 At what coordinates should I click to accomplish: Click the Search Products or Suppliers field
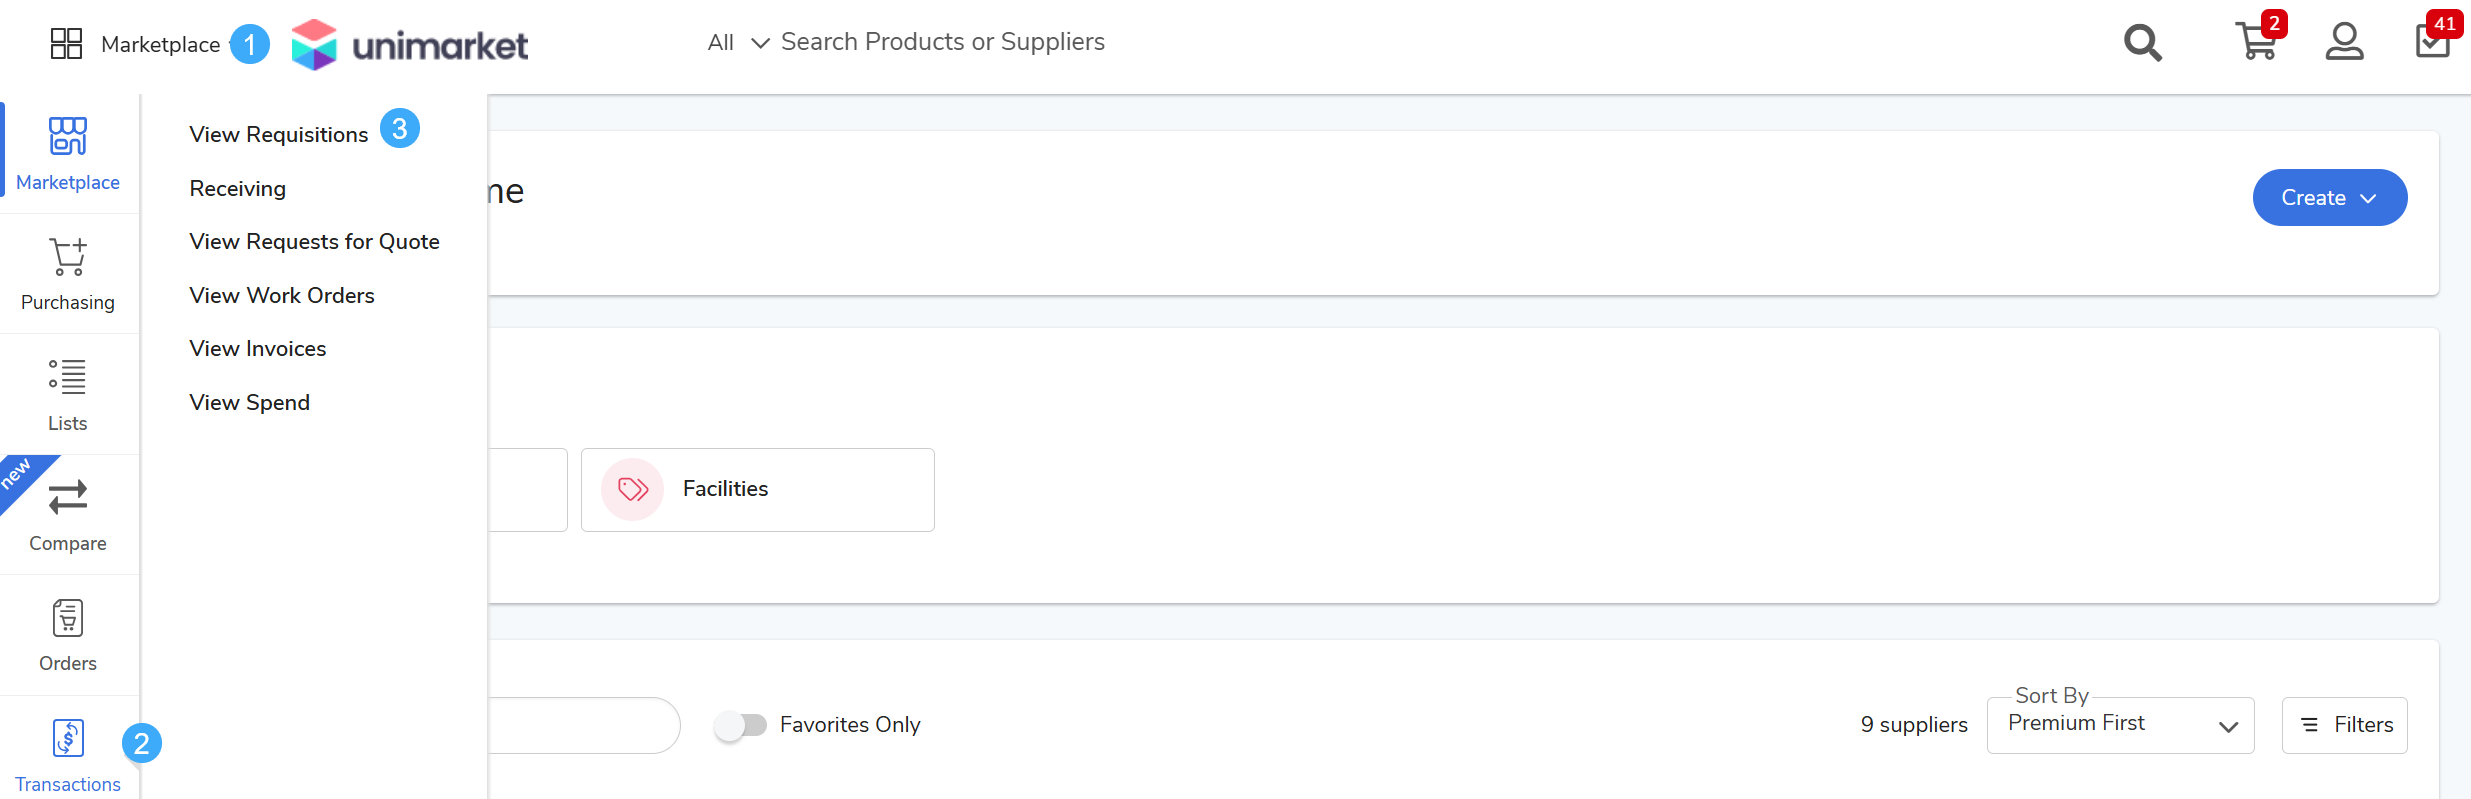(x=942, y=42)
